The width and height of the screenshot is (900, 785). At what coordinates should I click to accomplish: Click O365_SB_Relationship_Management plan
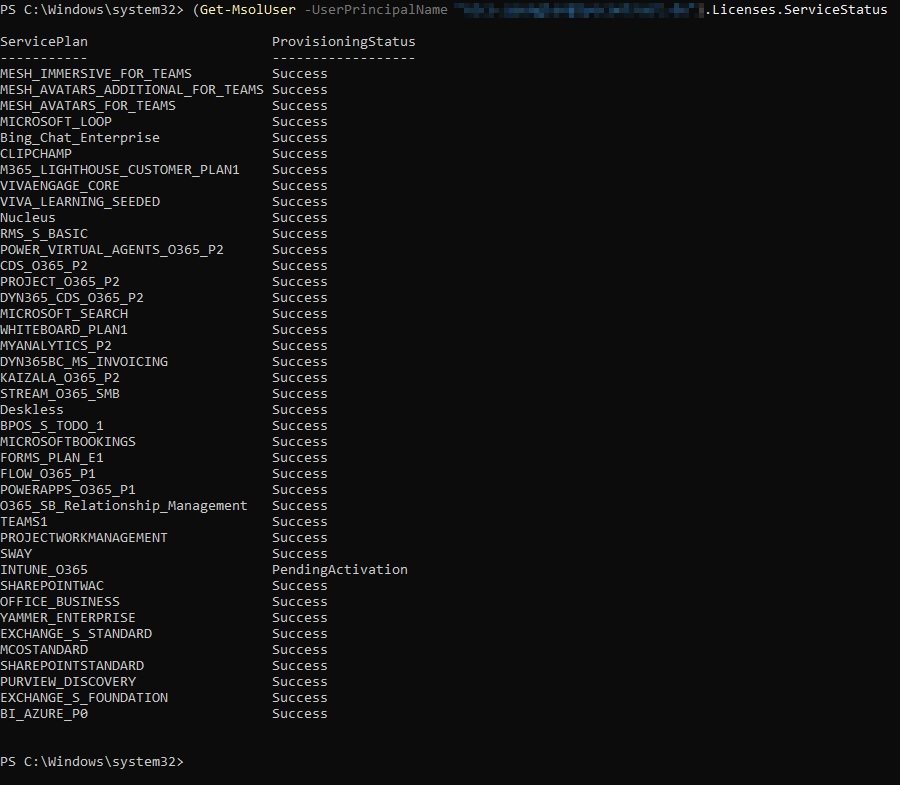pyautogui.click(x=123, y=506)
